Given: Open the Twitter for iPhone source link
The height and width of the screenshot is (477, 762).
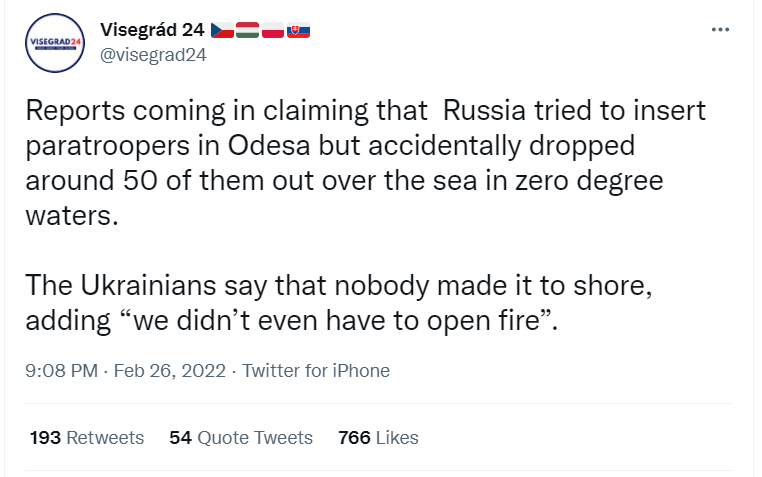Looking at the screenshot, I should 316,371.
